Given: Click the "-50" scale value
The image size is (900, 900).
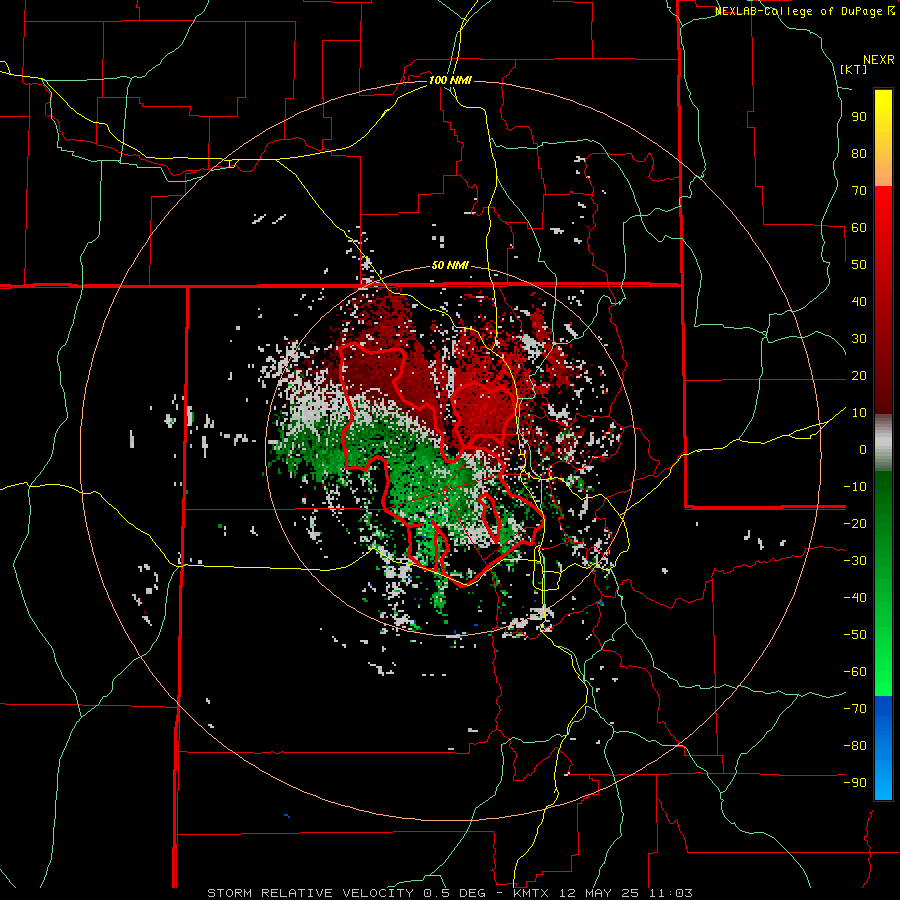Looking at the screenshot, I should tap(855, 634).
